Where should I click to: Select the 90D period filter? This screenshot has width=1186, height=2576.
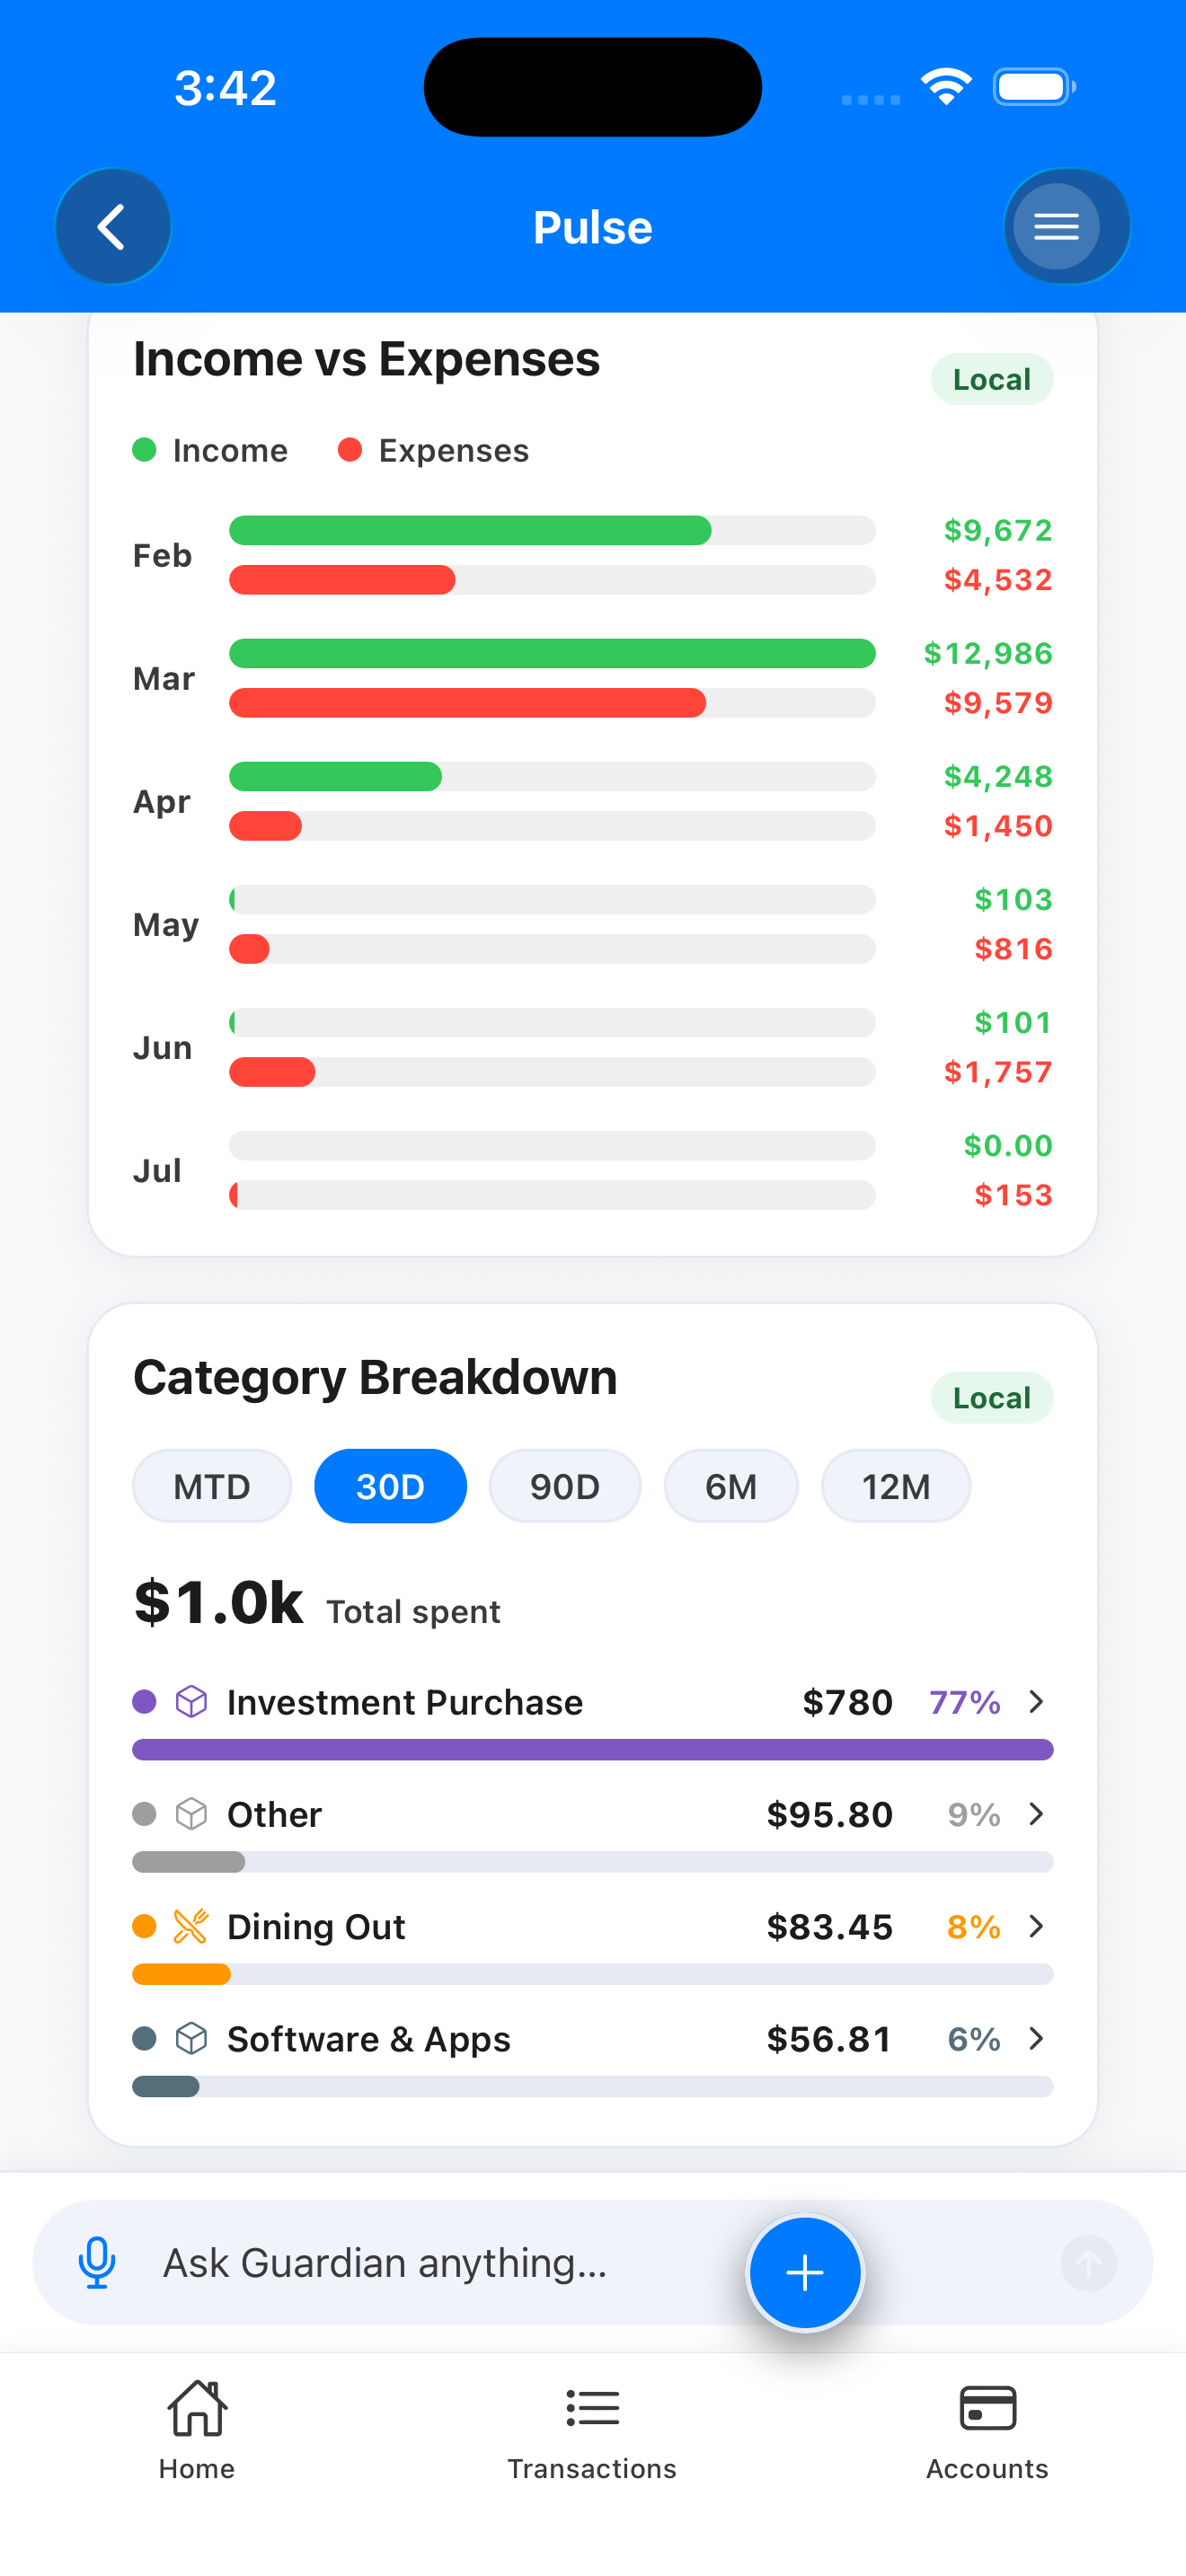tap(565, 1486)
